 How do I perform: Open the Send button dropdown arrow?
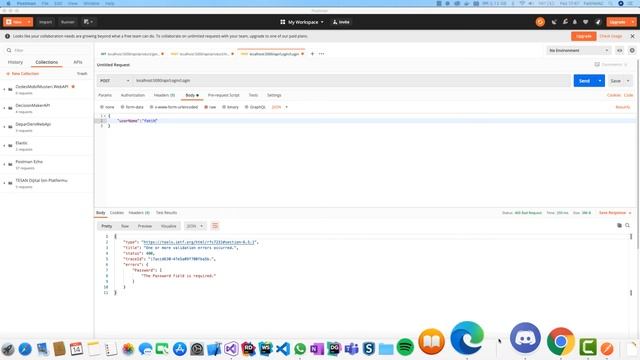pos(600,81)
